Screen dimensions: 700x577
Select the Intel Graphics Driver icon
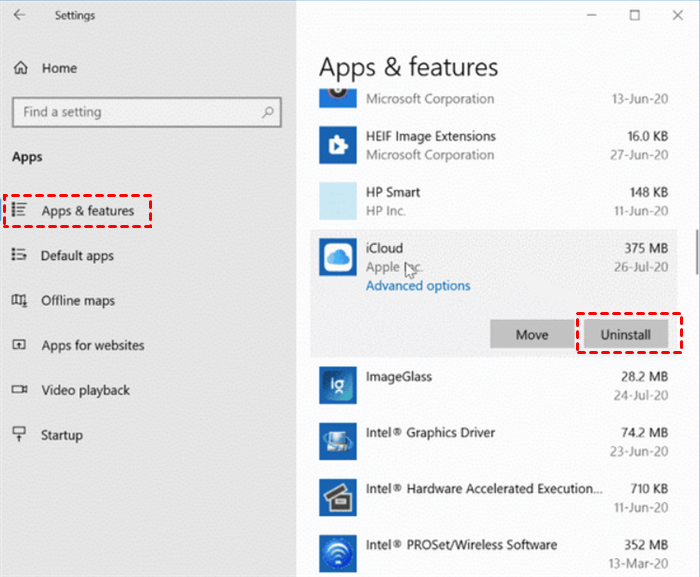click(x=338, y=441)
